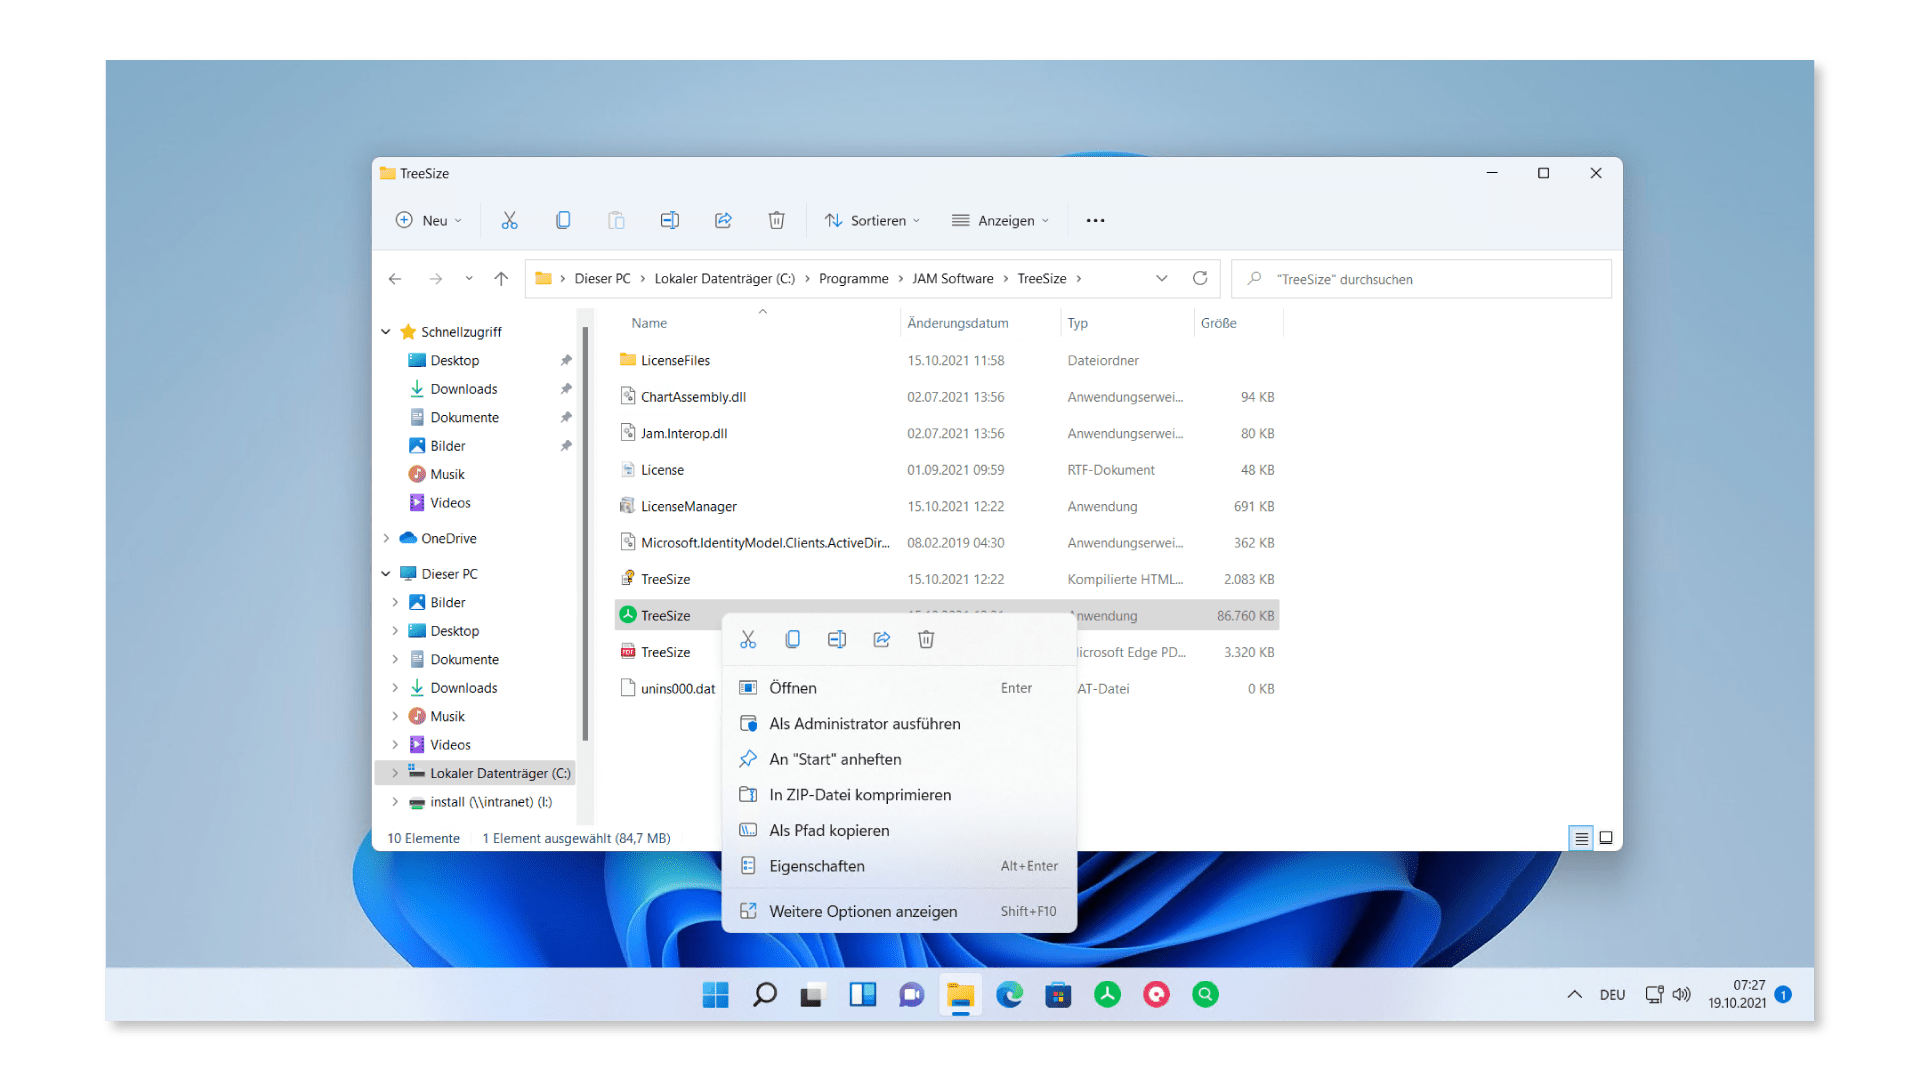Image resolution: width=1920 pixels, height=1080 pixels.
Task: Open the Widgets panel from the taskbar
Action: (862, 994)
